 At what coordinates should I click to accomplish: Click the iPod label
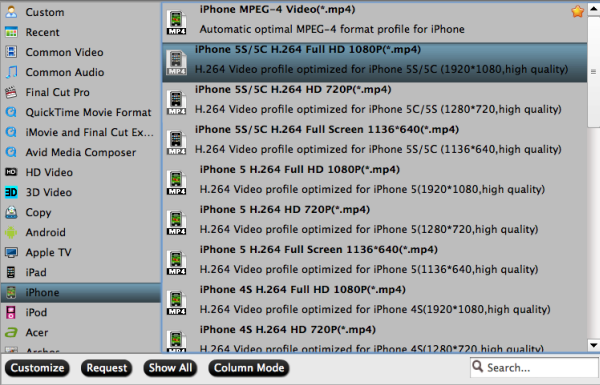pyautogui.click(x=36, y=312)
